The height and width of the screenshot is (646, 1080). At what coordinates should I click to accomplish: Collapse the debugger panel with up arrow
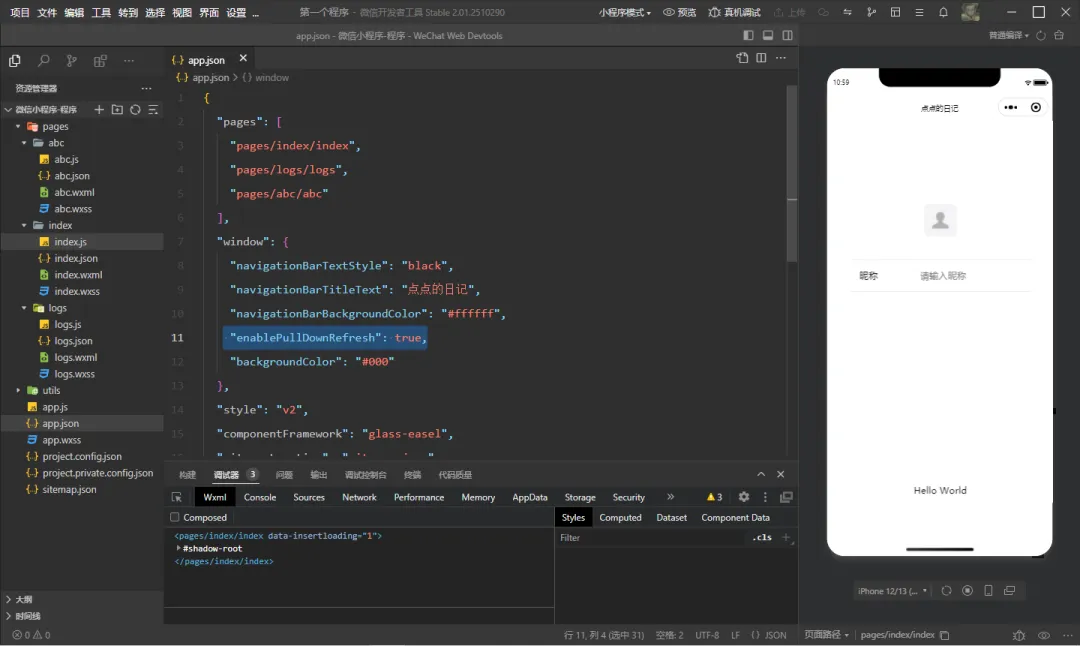761,474
